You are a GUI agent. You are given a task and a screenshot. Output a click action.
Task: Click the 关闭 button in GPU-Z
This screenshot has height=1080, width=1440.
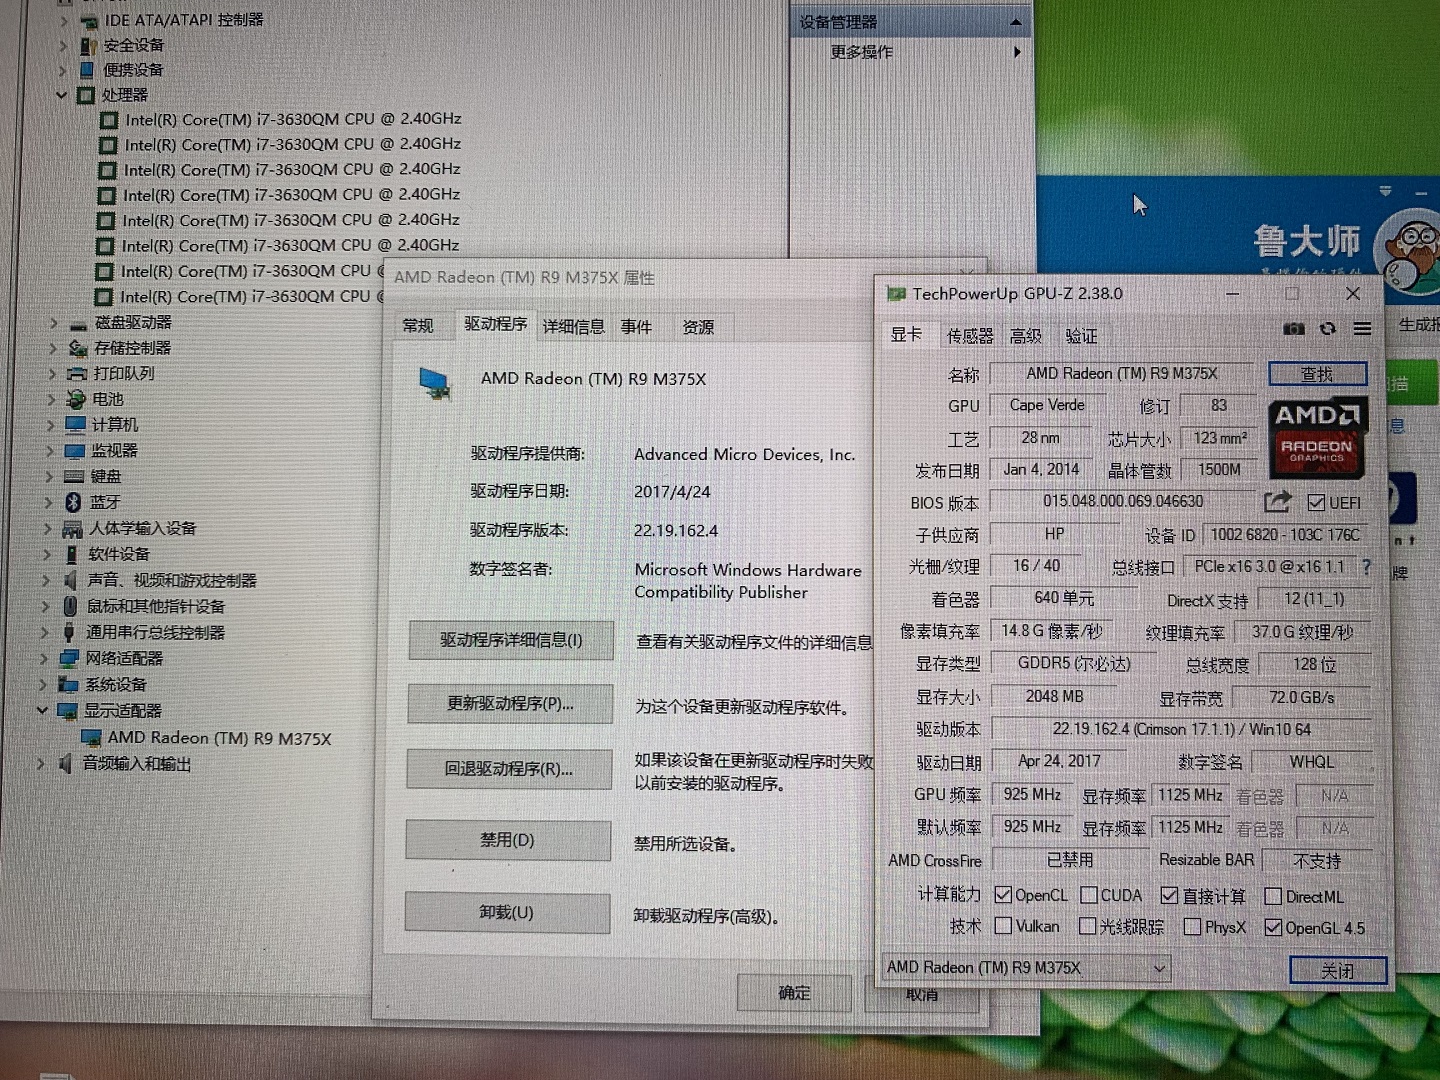pos(1338,970)
